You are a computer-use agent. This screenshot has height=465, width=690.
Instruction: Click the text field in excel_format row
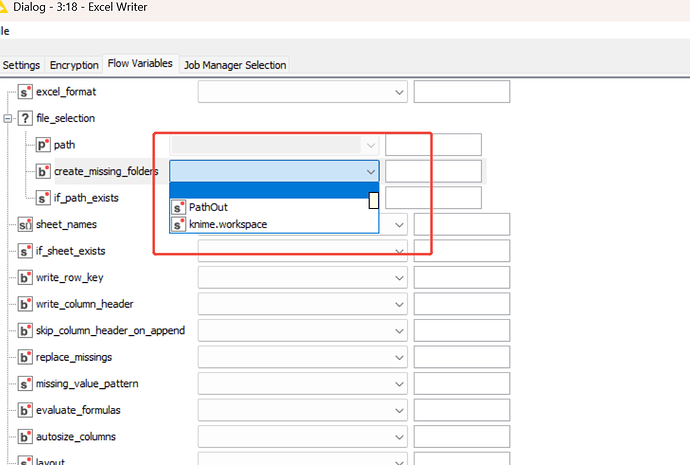[x=461, y=92]
